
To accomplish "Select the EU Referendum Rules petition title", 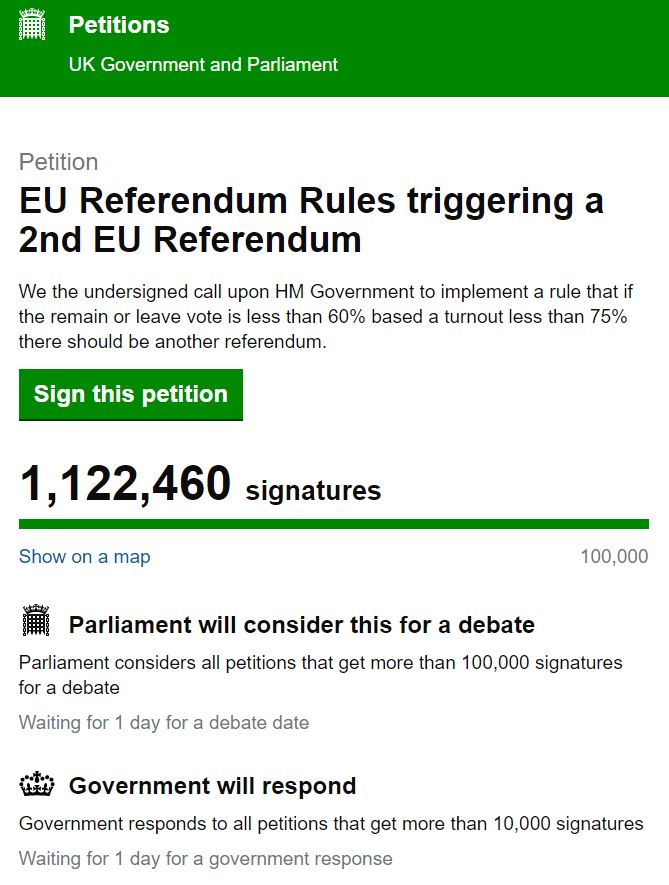I will click(x=311, y=221).
